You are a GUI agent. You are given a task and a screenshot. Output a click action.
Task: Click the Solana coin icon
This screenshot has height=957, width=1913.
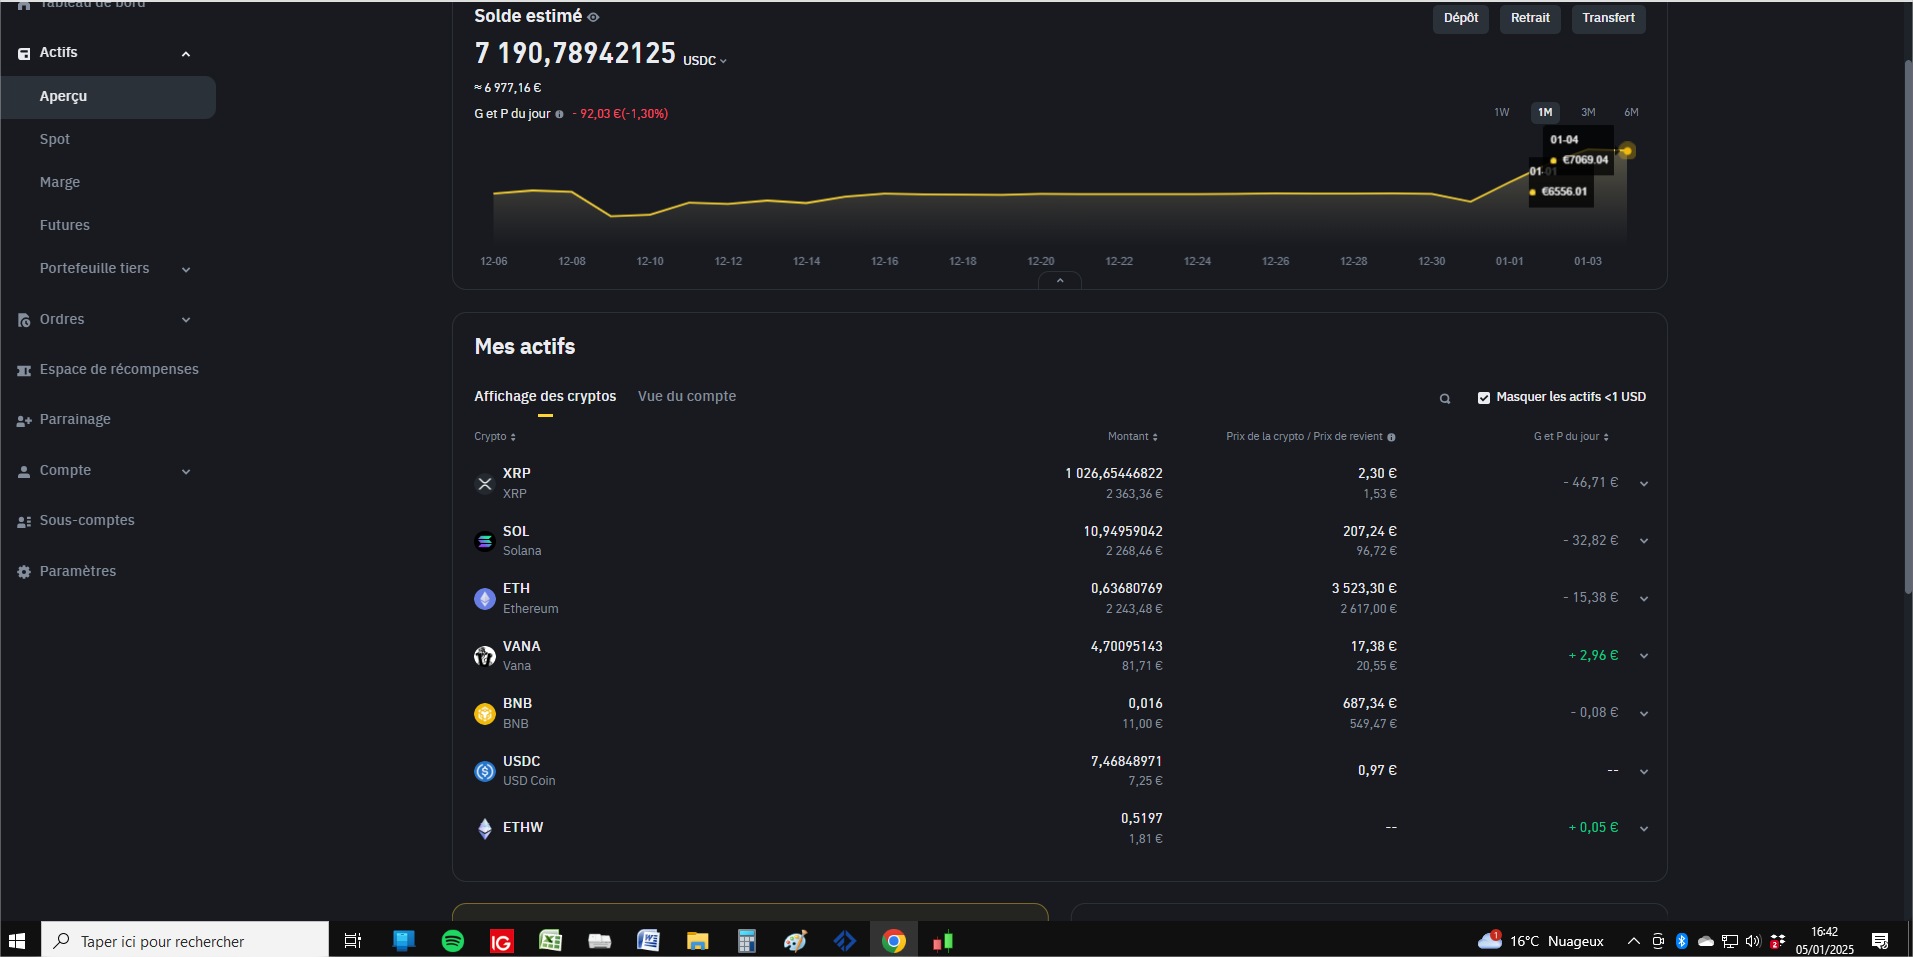click(485, 541)
